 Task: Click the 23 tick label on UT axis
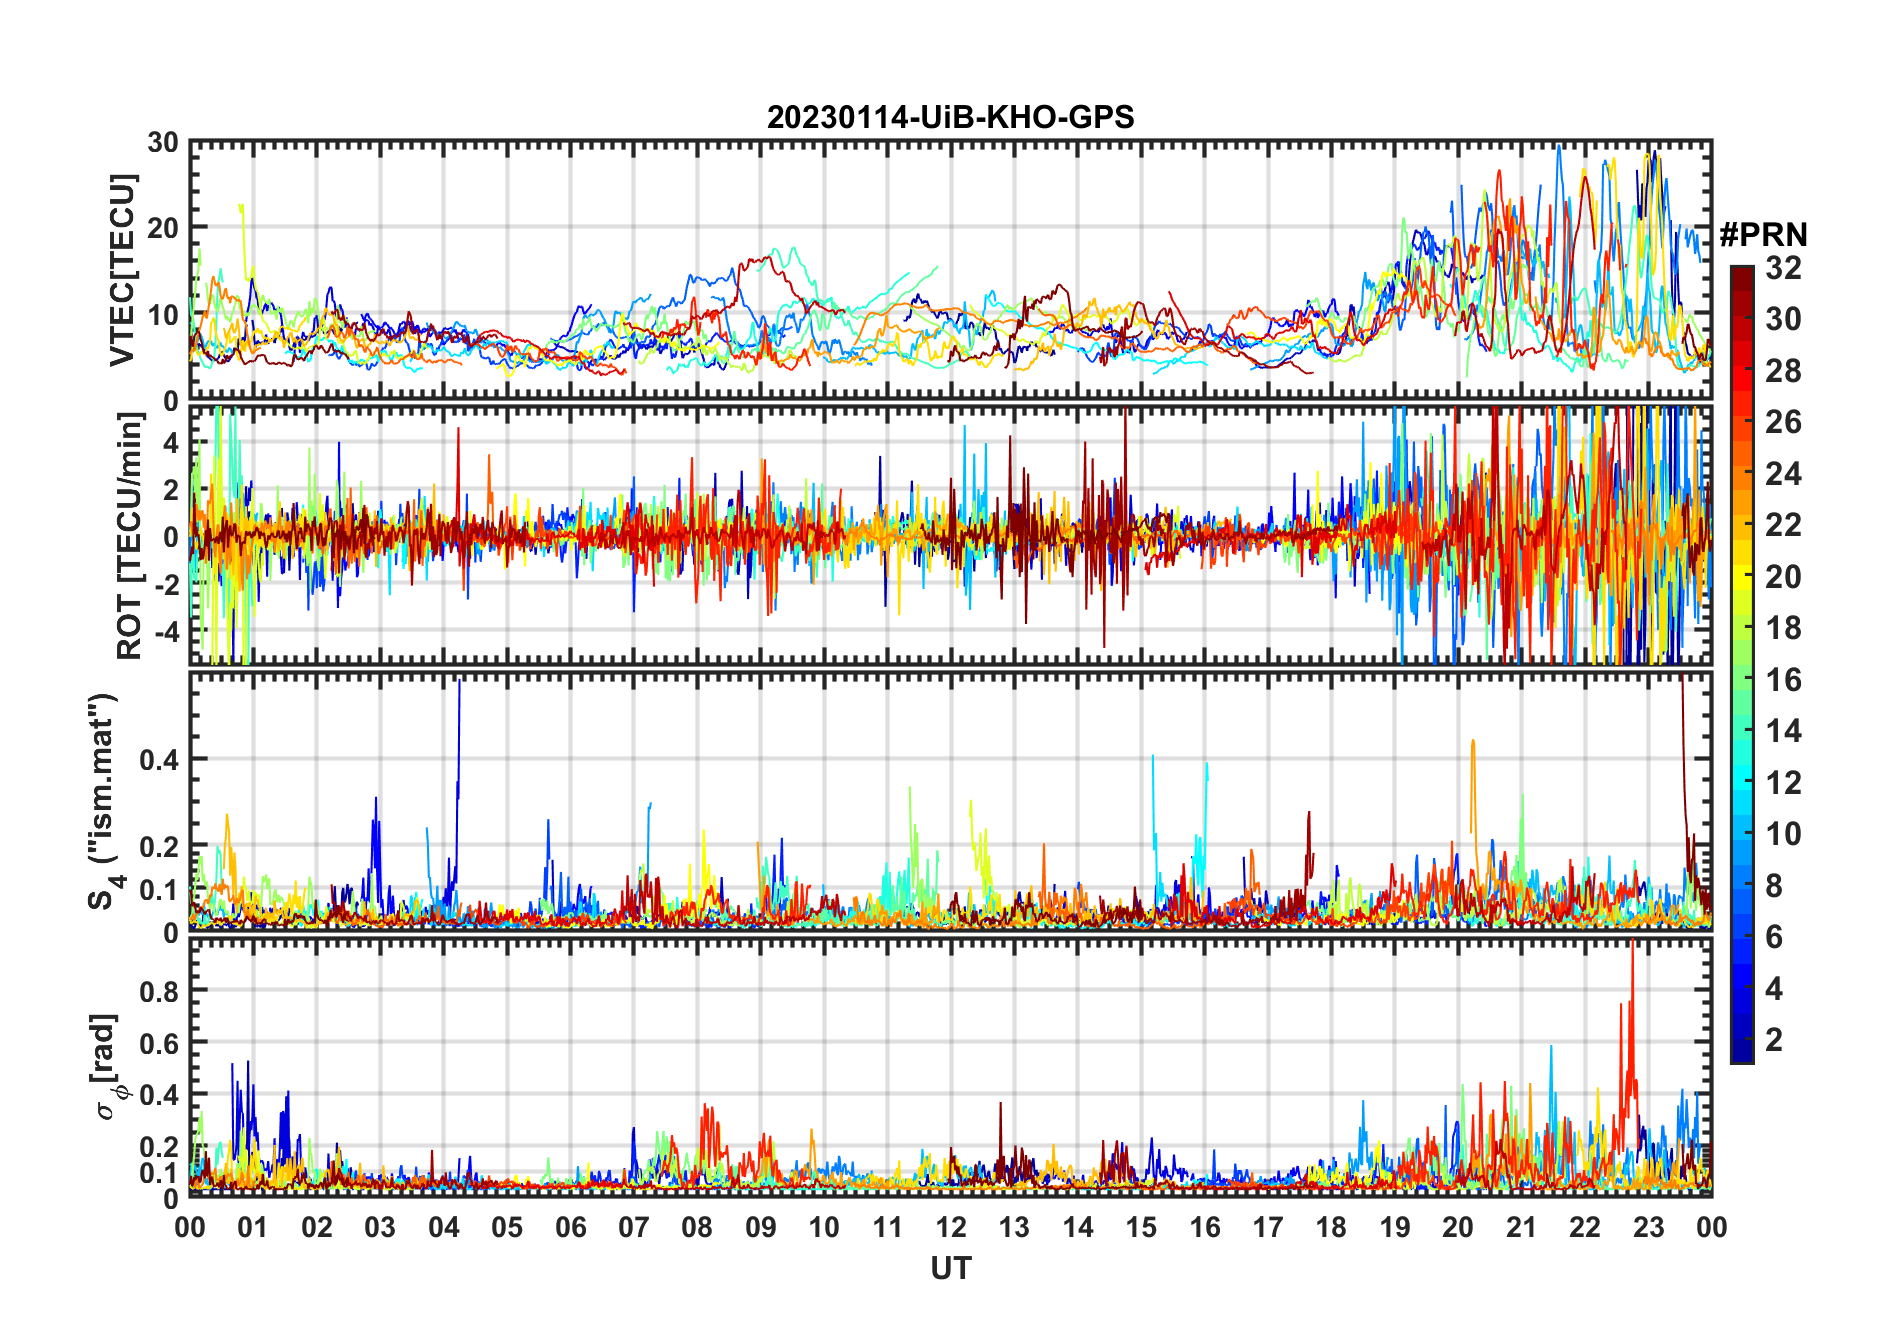point(1648,1227)
